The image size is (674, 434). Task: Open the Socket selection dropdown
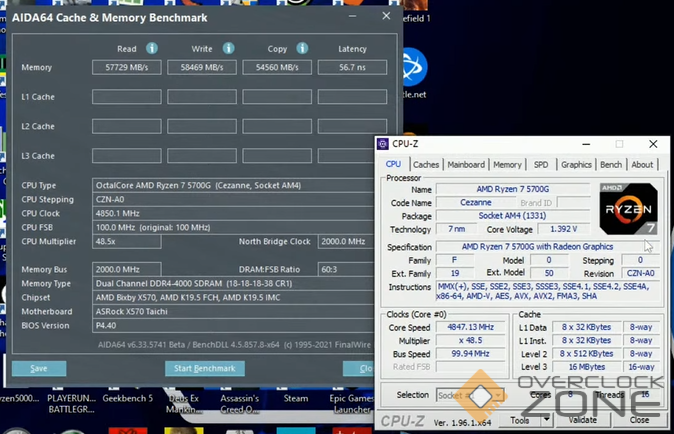click(468, 396)
